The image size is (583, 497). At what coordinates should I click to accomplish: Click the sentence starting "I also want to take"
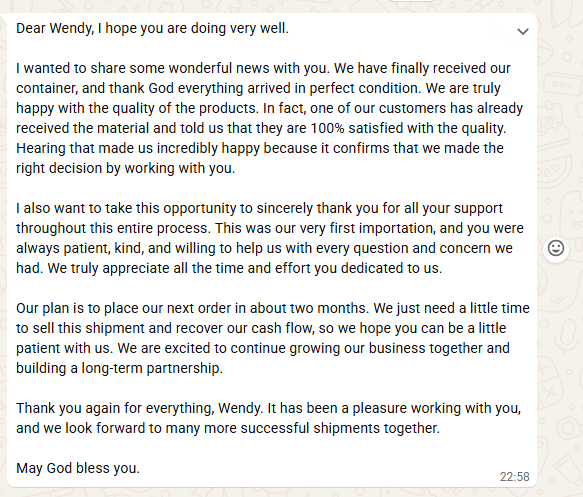click(x=259, y=208)
